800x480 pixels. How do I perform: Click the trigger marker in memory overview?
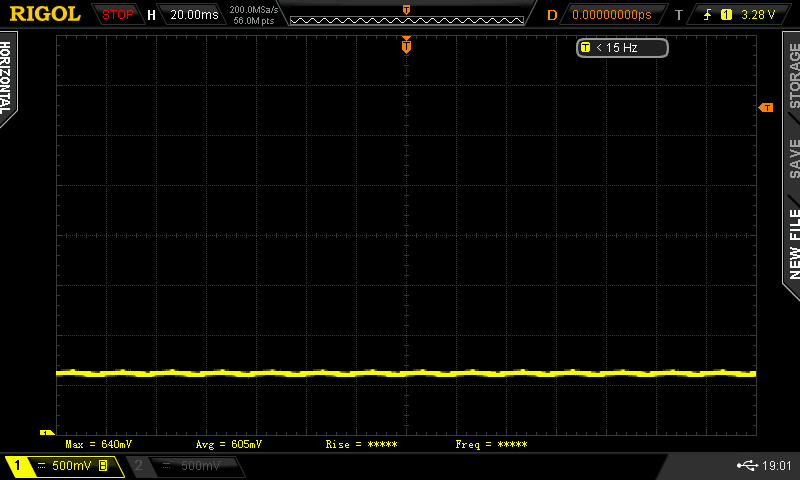click(407, 10)
